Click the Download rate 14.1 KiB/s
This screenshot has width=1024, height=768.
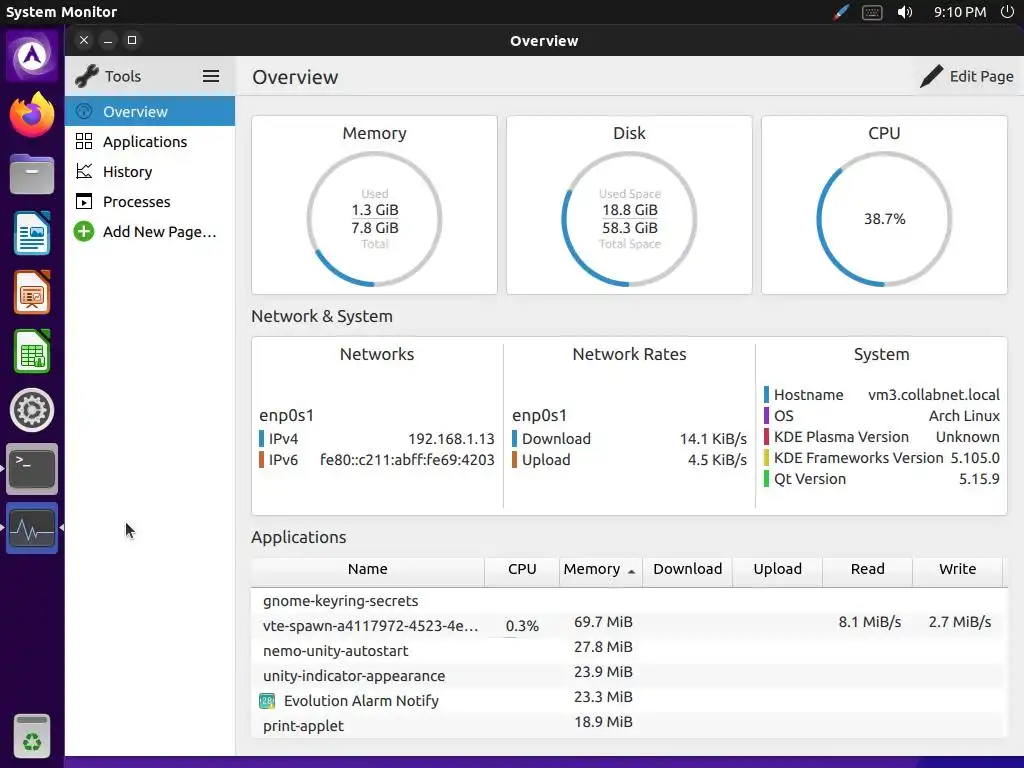click(713, 439)
